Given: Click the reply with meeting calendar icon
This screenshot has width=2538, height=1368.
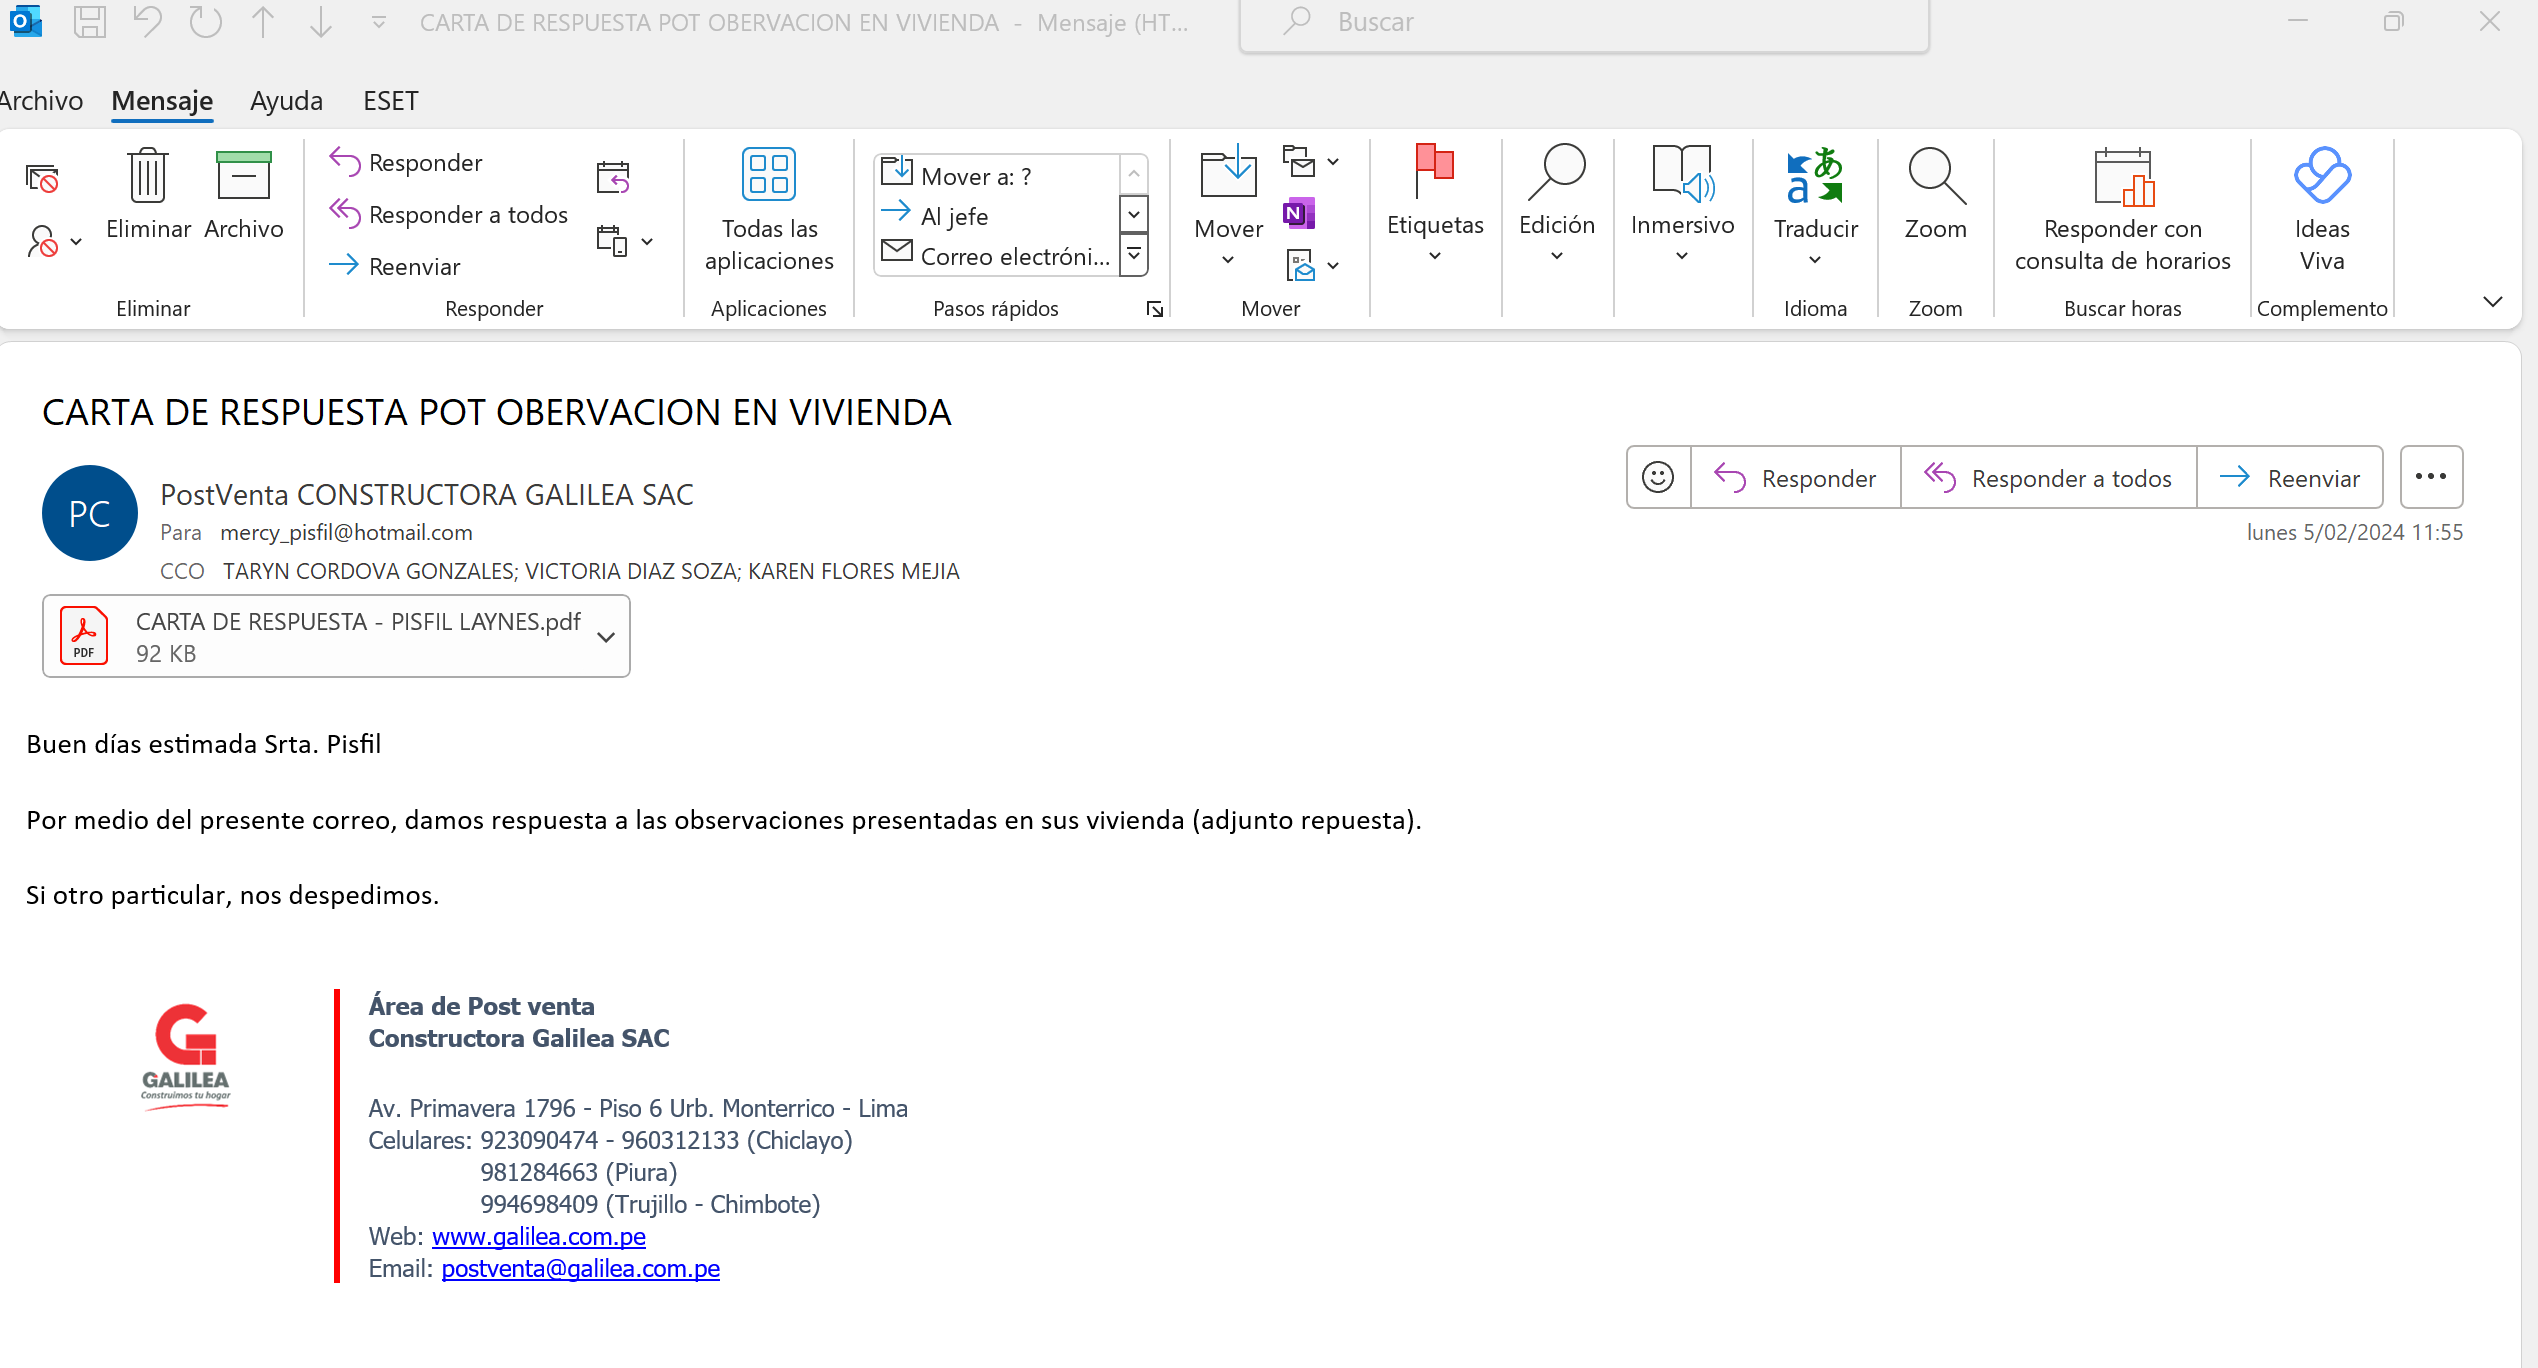Looking at the screenshot, I should (613, 178).
